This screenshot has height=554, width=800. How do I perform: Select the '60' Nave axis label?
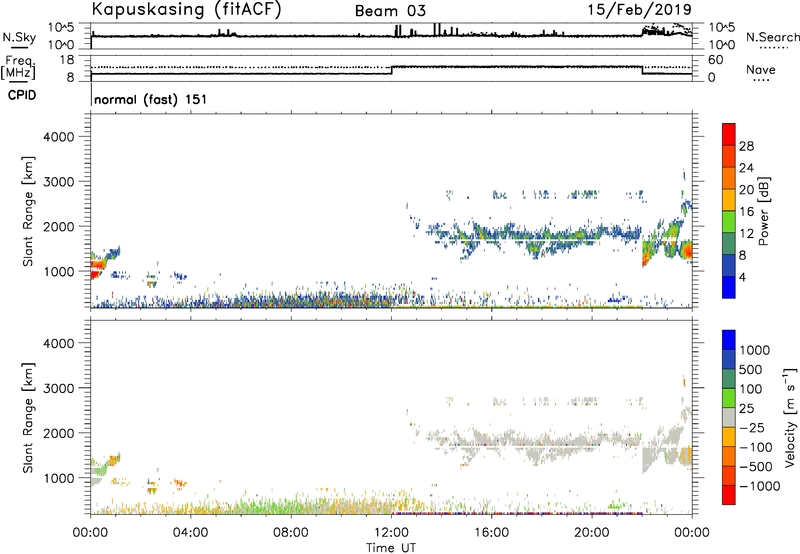click(715, 60)
